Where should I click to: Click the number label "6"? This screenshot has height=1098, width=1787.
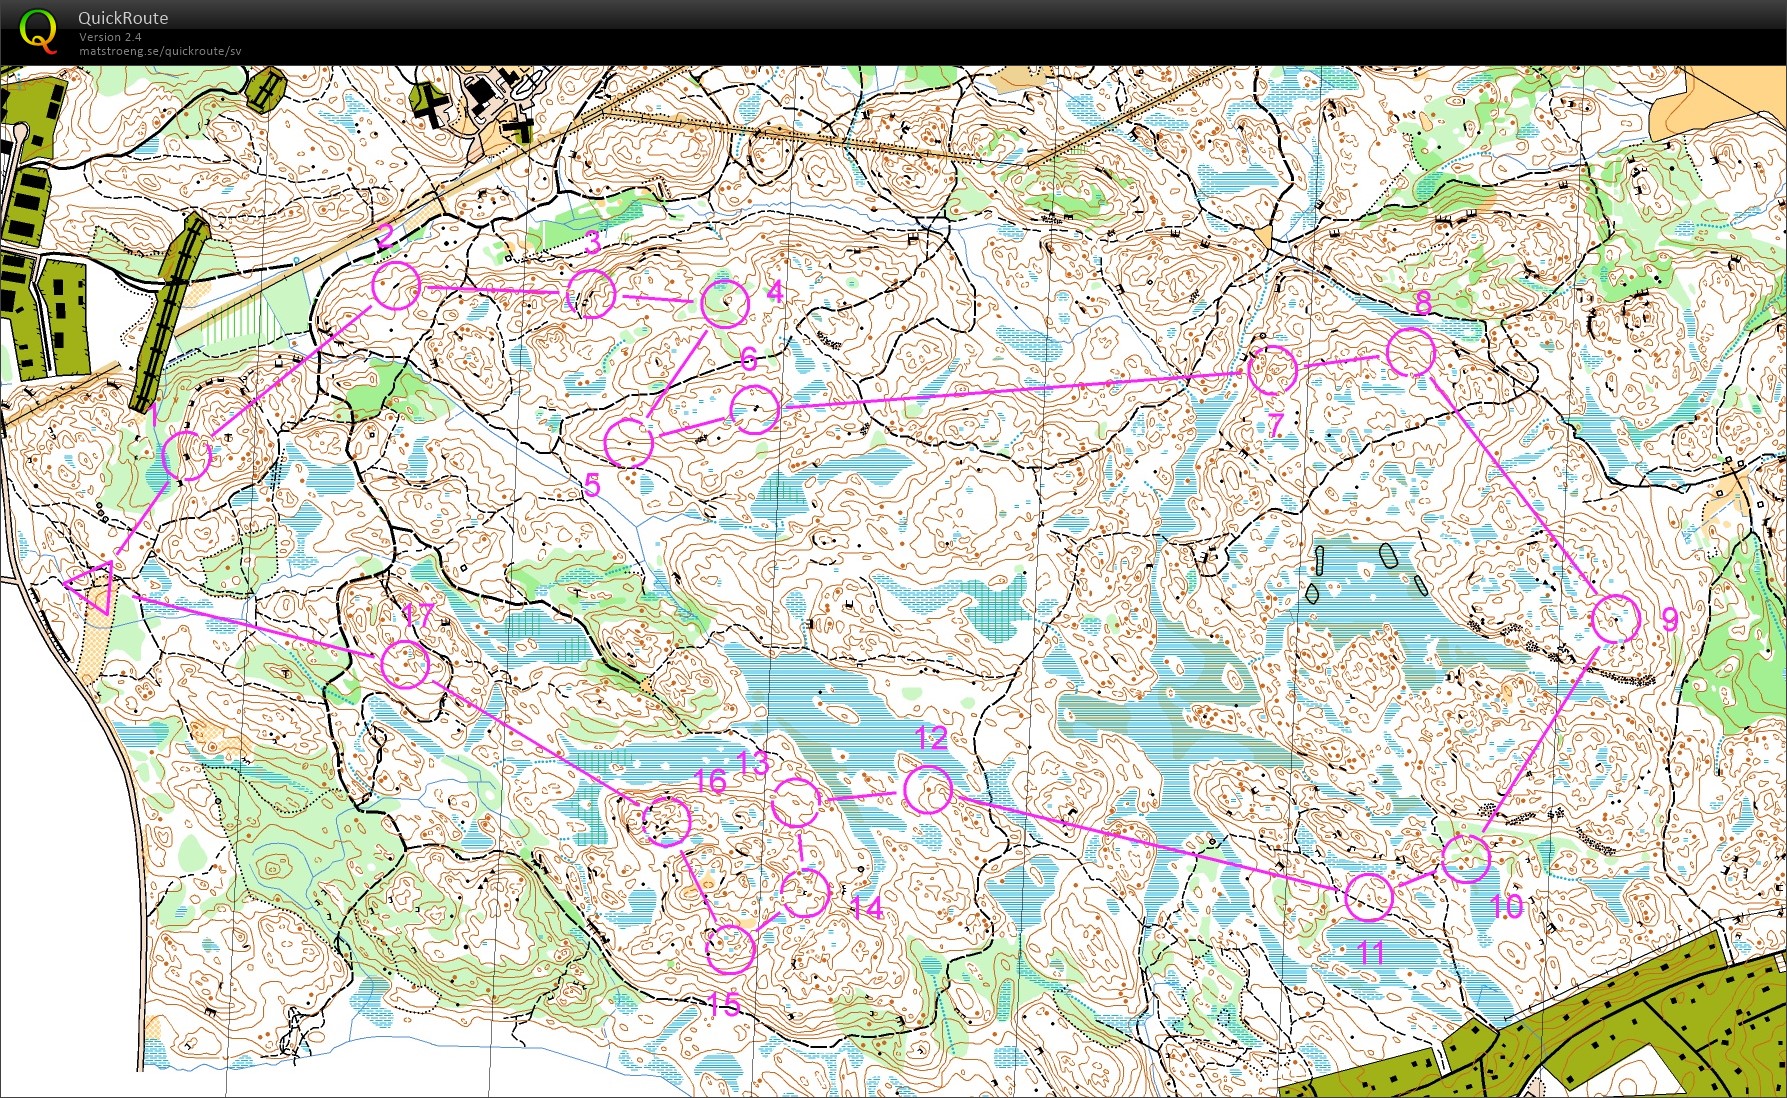click(749, 359)
